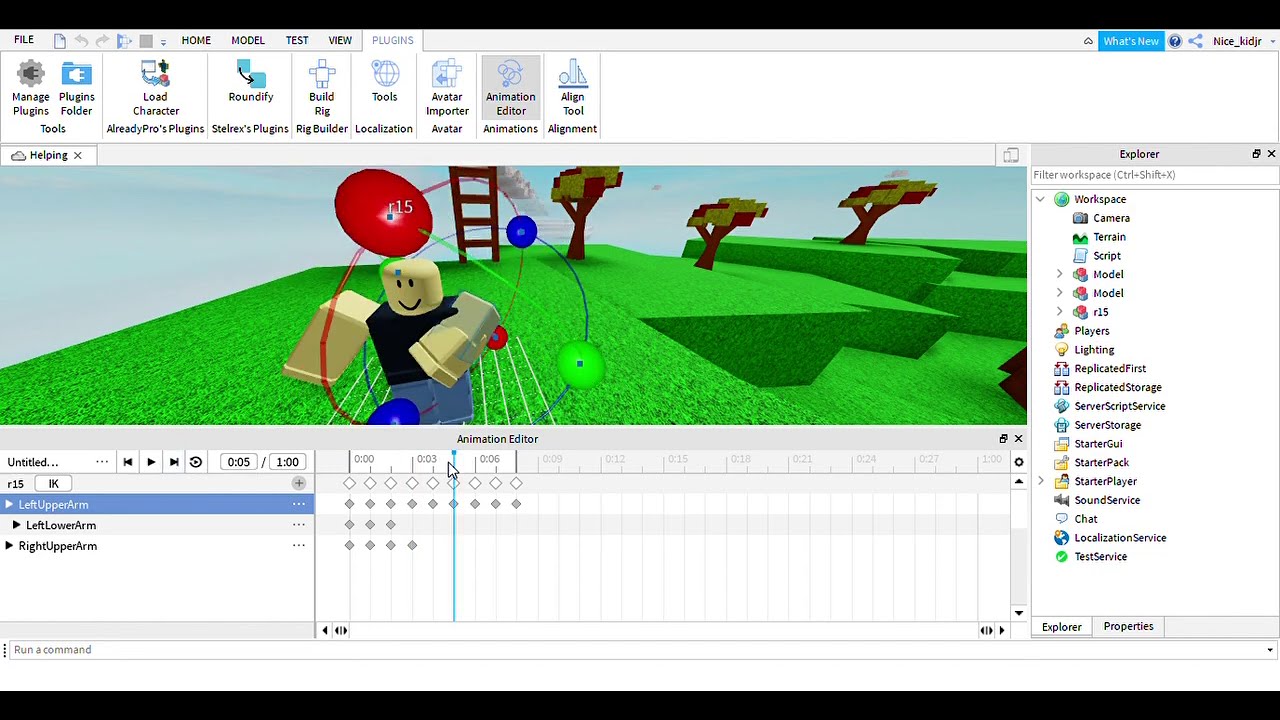Close the Helping document tab
Image resolution: width=1280 pixels, height=720 pixels.
pos(77,155)
